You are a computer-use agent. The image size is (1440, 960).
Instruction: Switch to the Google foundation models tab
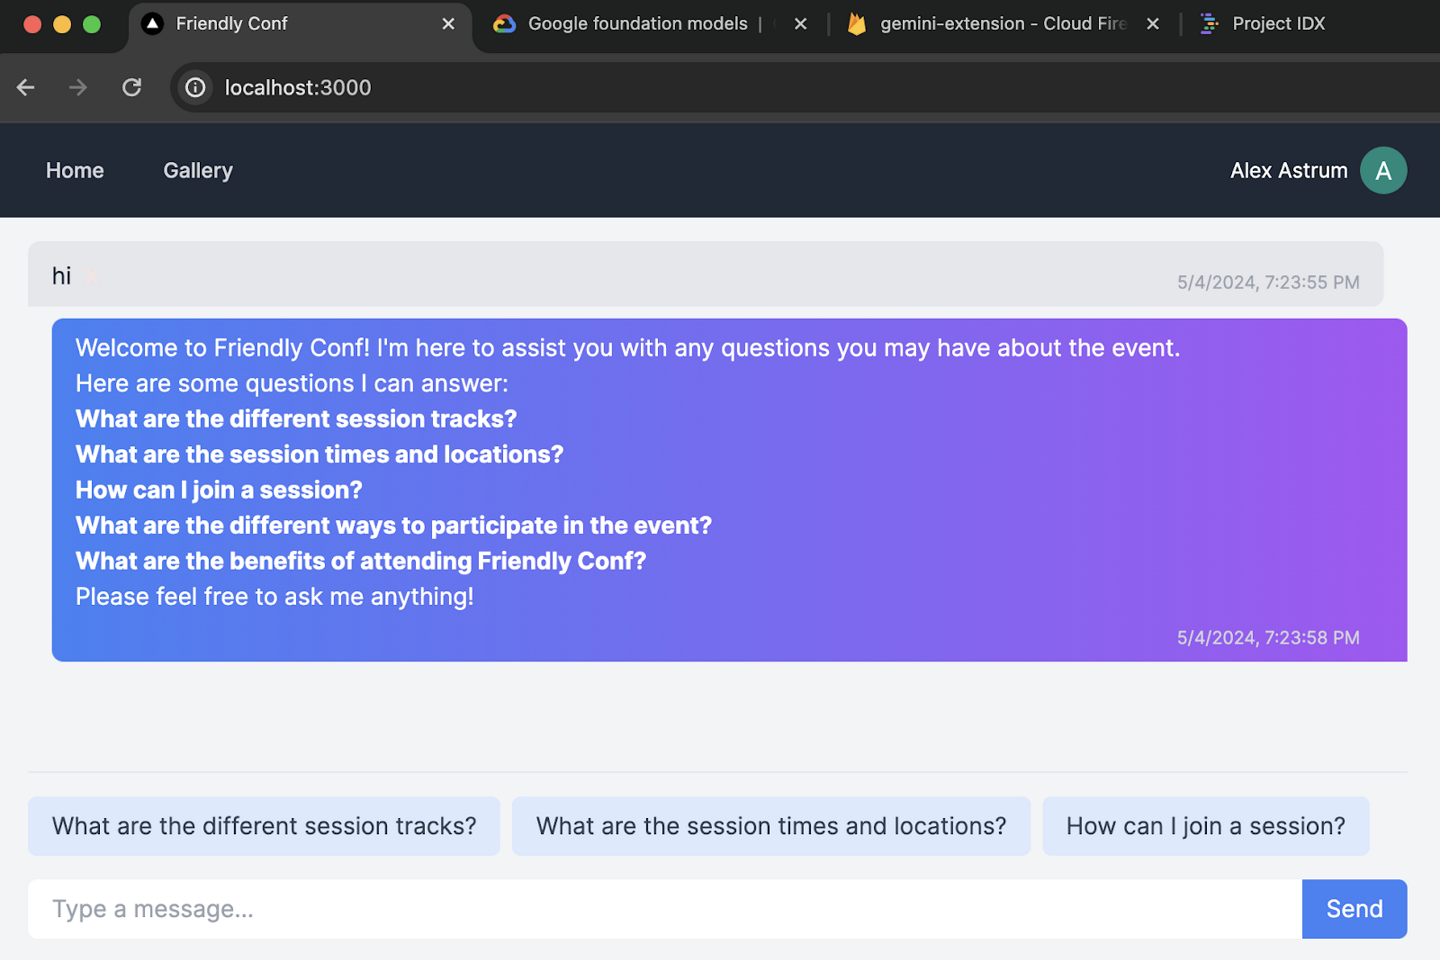pos(636,24)
